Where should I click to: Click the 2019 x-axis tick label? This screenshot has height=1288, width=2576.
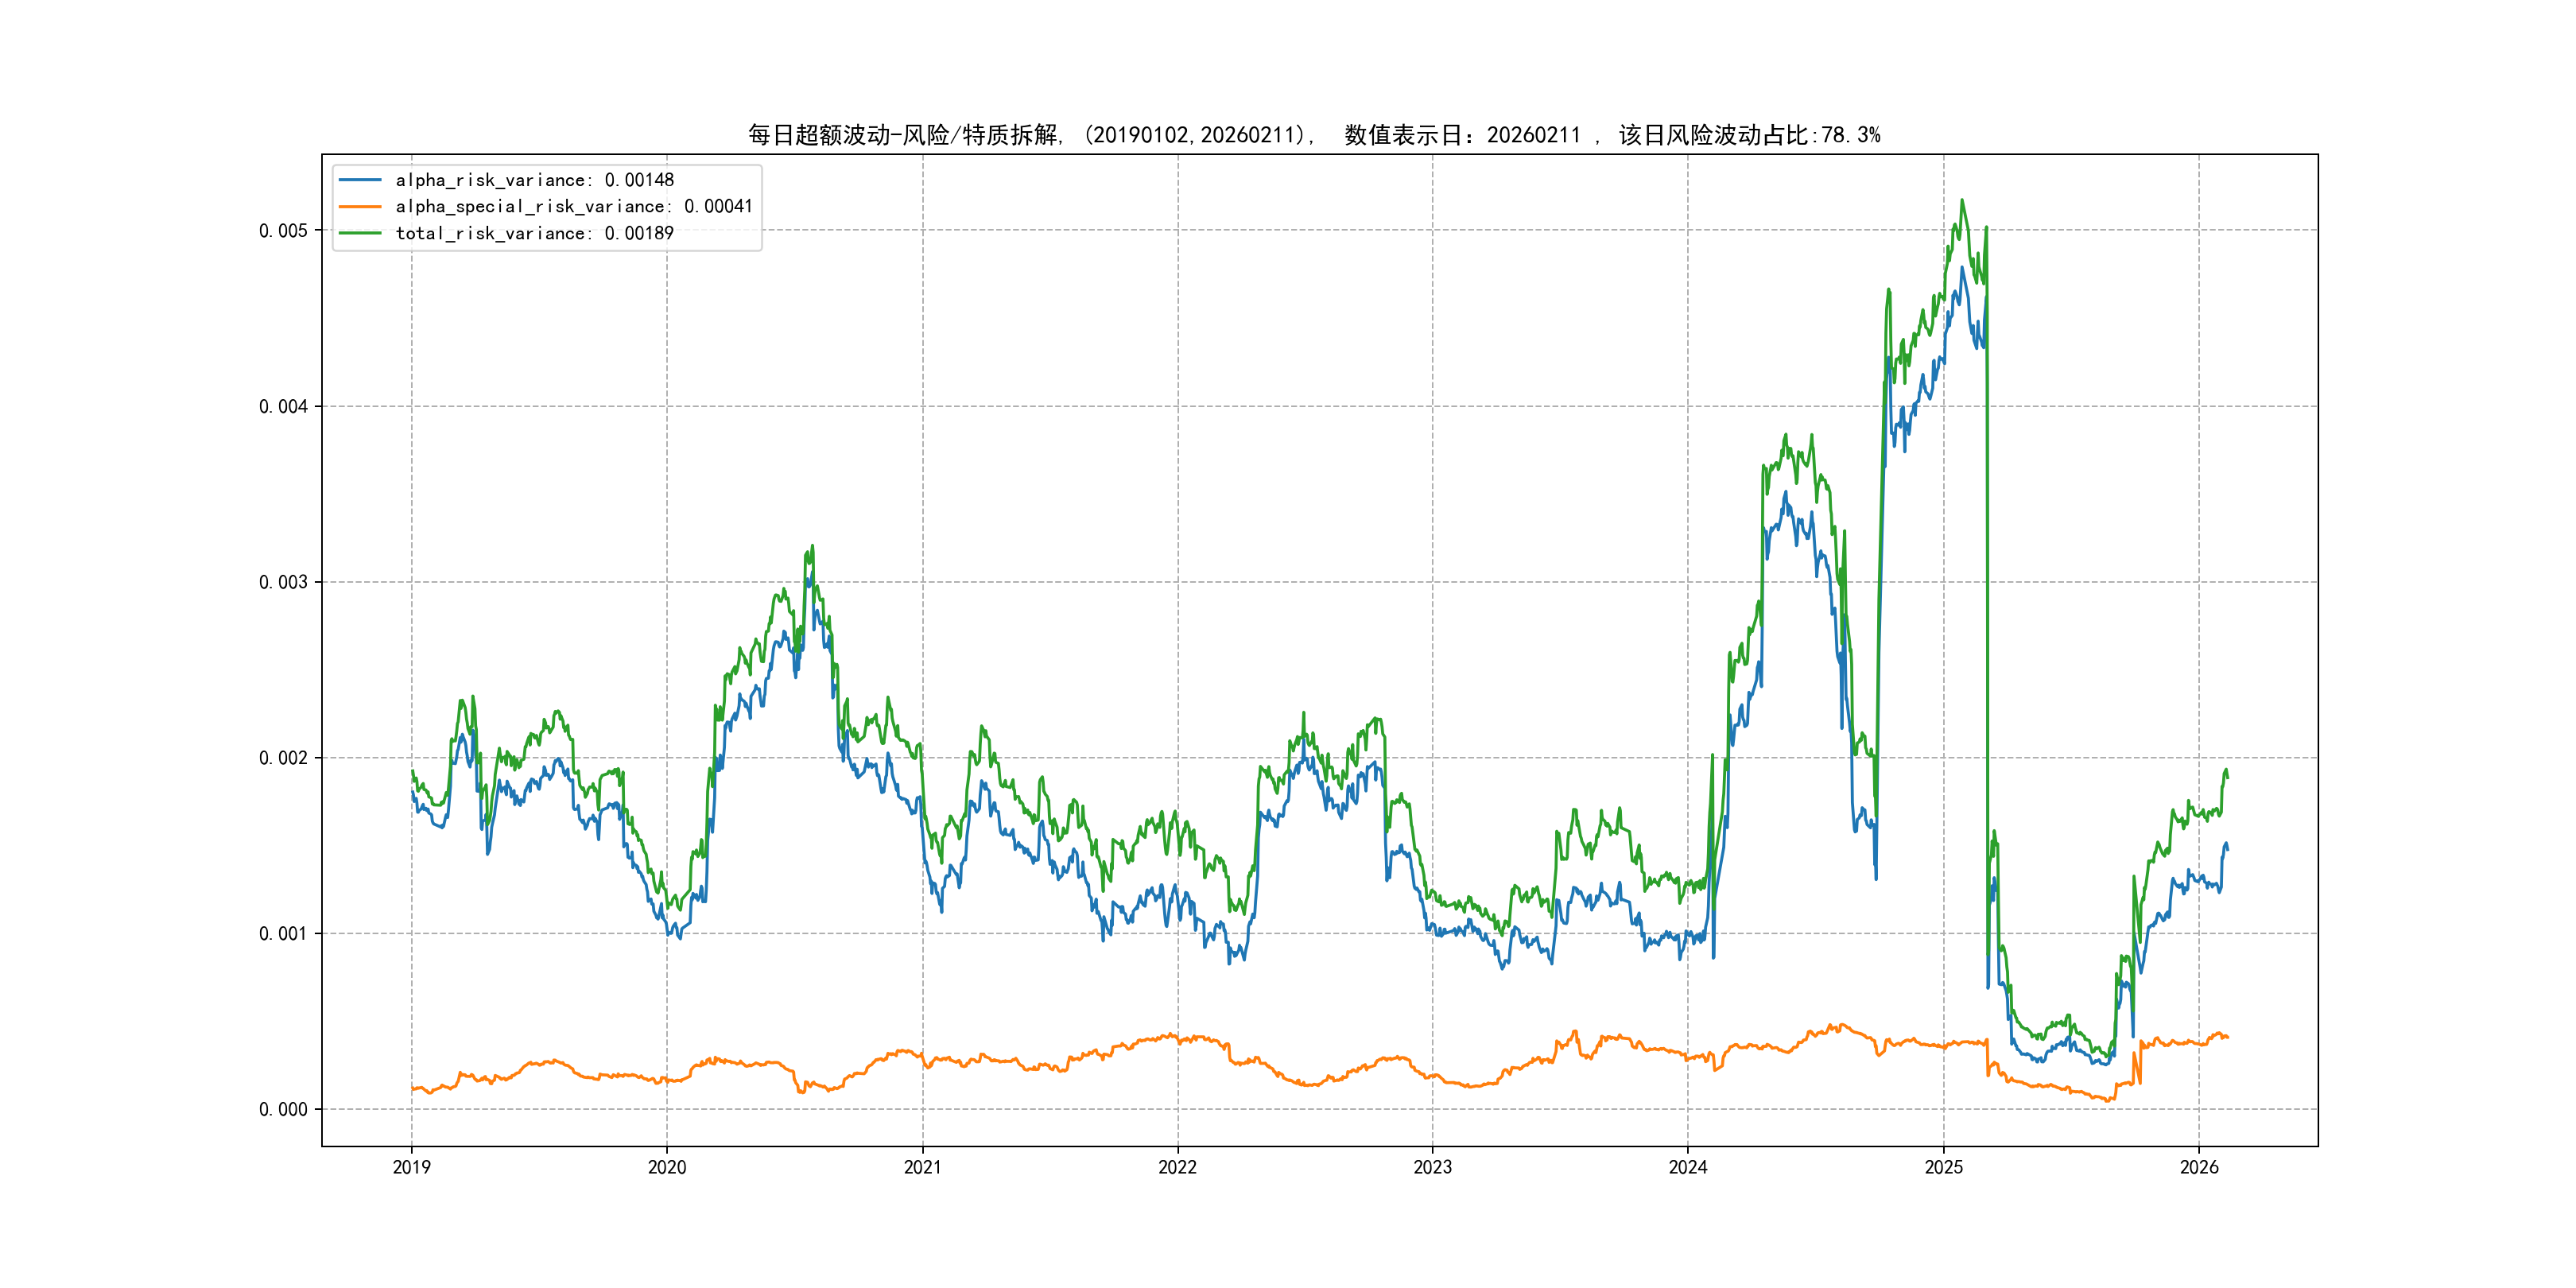[411, 1167]
